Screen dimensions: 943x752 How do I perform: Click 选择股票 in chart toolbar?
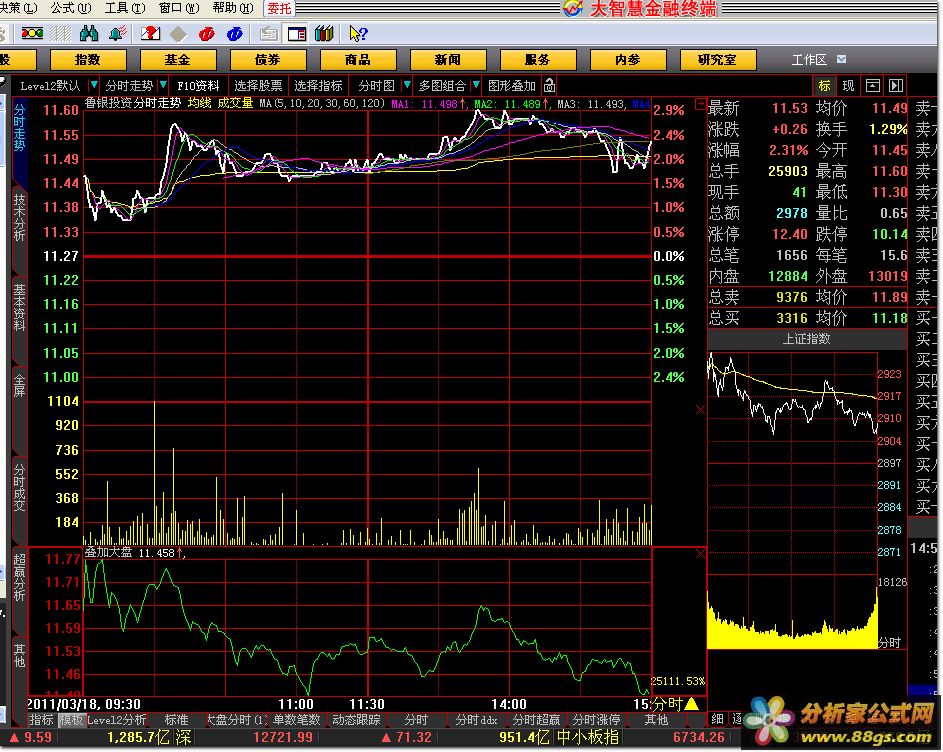click(258, 85)
